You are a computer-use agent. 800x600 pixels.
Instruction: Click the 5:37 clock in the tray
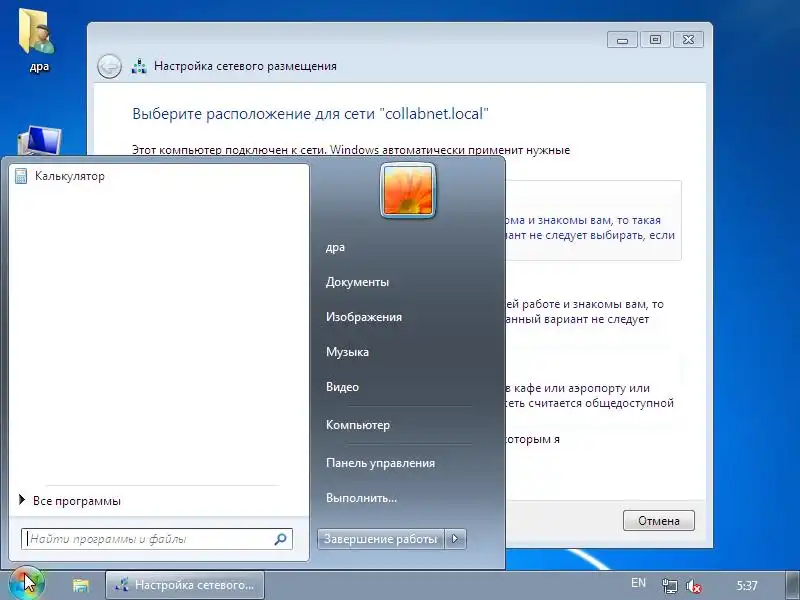[747, 586]
